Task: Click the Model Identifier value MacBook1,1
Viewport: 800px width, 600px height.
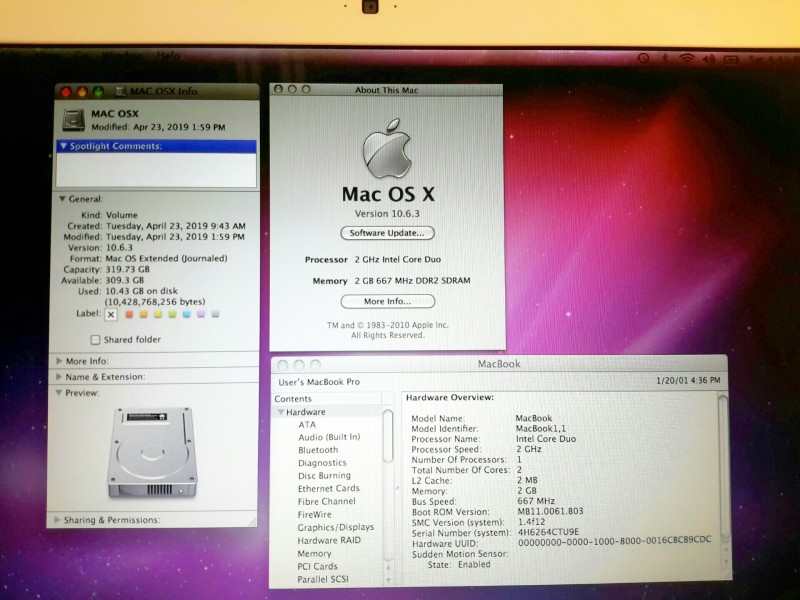Action: (x=540, y=429)
